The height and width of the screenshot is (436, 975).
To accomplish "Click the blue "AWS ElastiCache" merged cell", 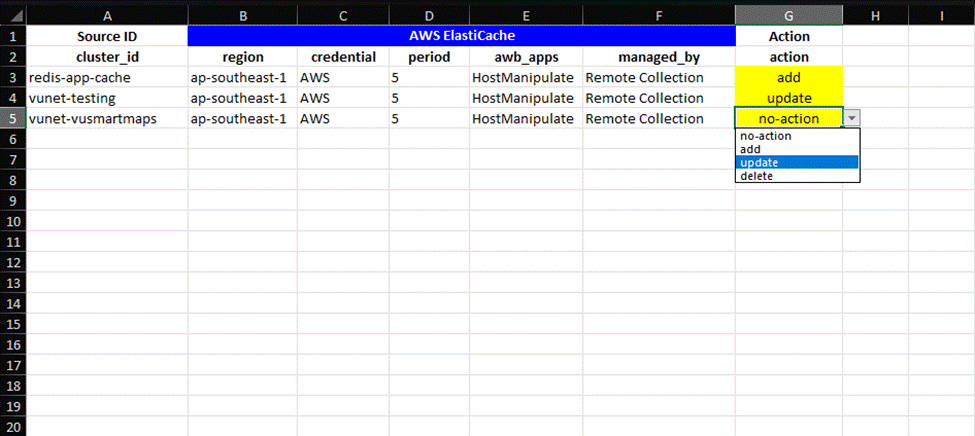I will click(461, 36).
